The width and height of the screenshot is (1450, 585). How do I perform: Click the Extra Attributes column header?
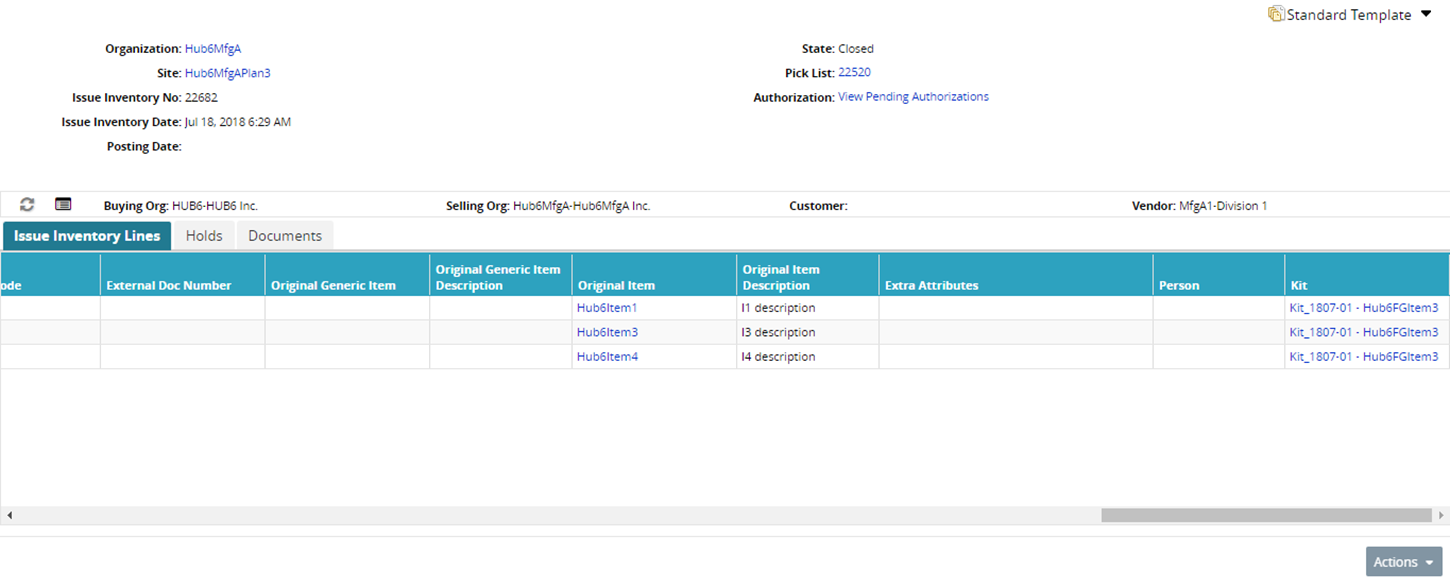(x=931, y=286)
